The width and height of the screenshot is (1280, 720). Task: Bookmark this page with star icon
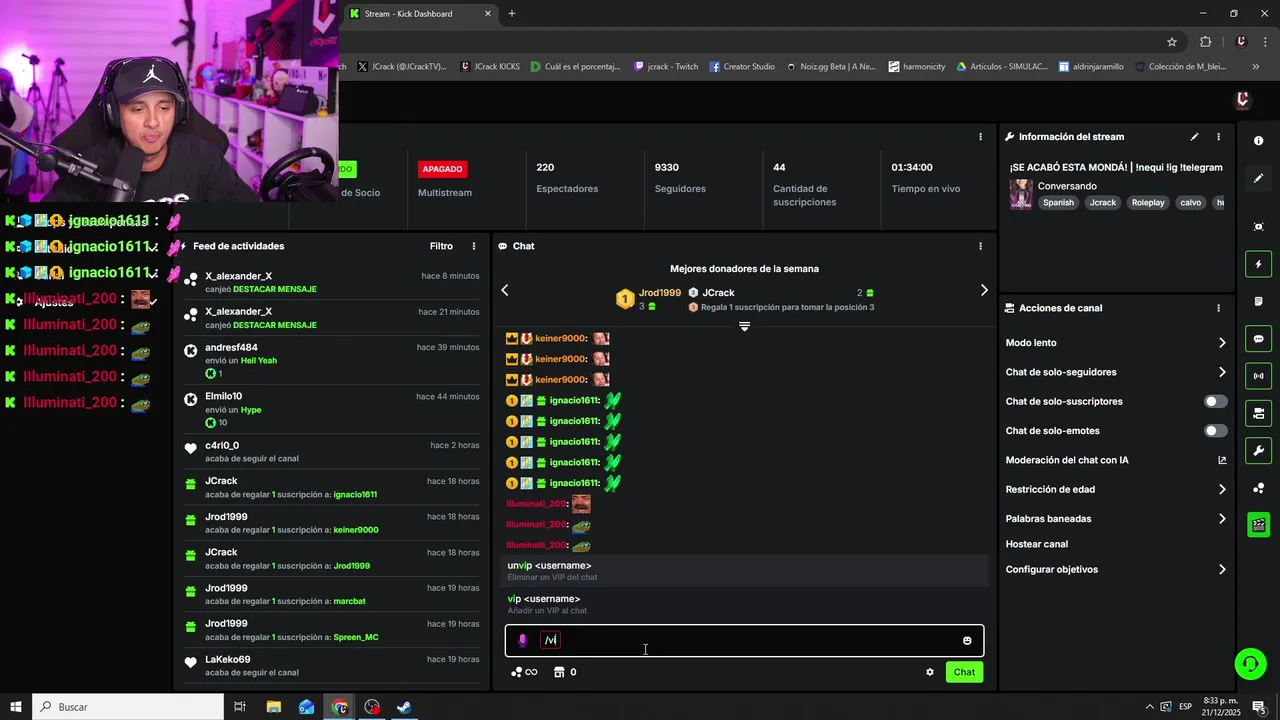tap(1172, 42)
